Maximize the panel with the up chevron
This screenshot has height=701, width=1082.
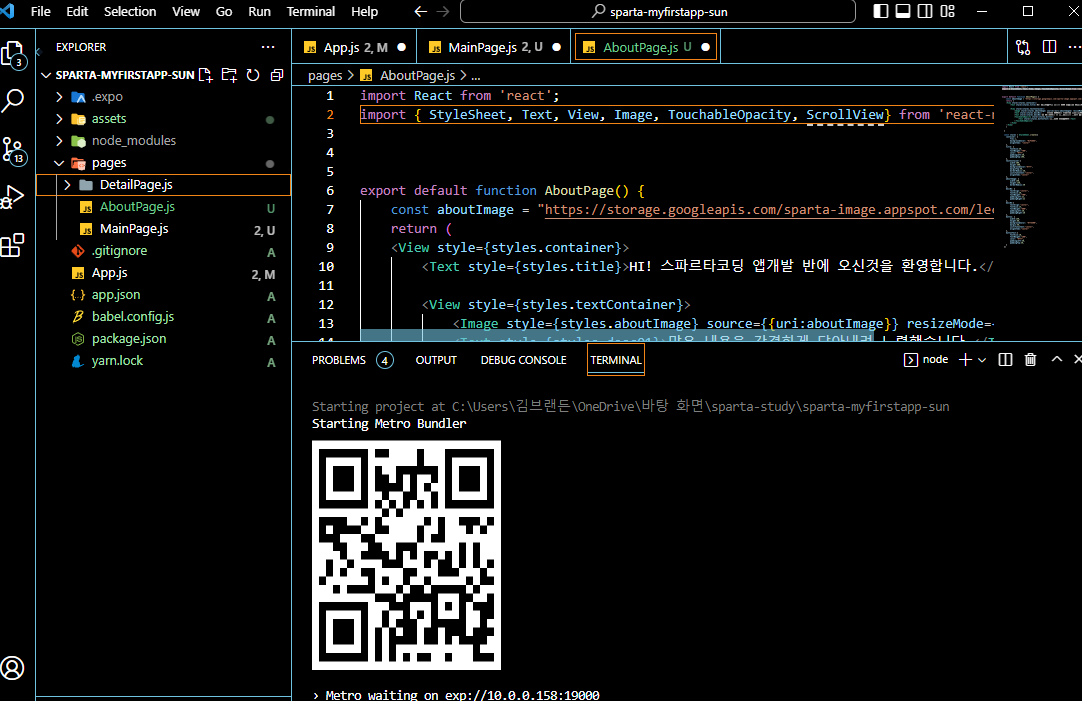[x=1056, y=359]
